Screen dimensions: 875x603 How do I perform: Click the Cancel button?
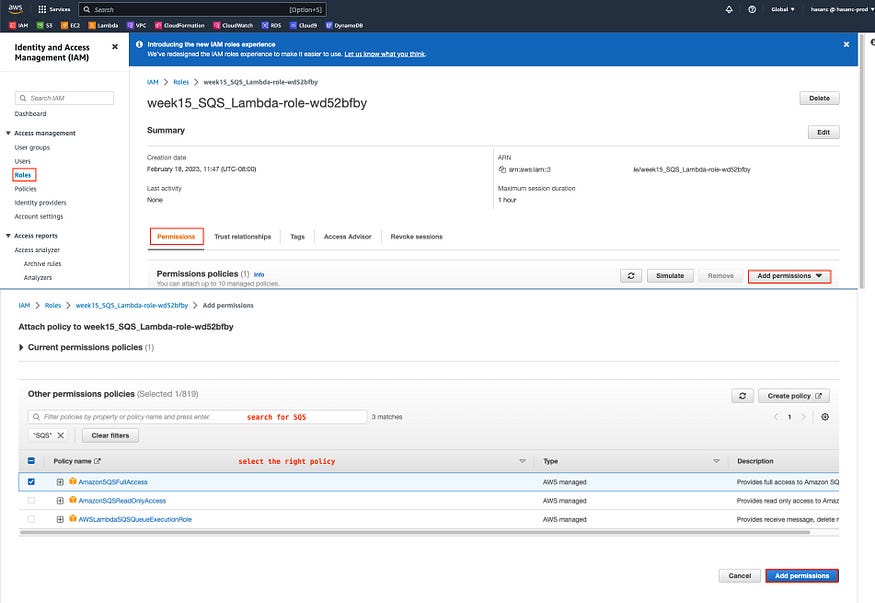(739, 576)
